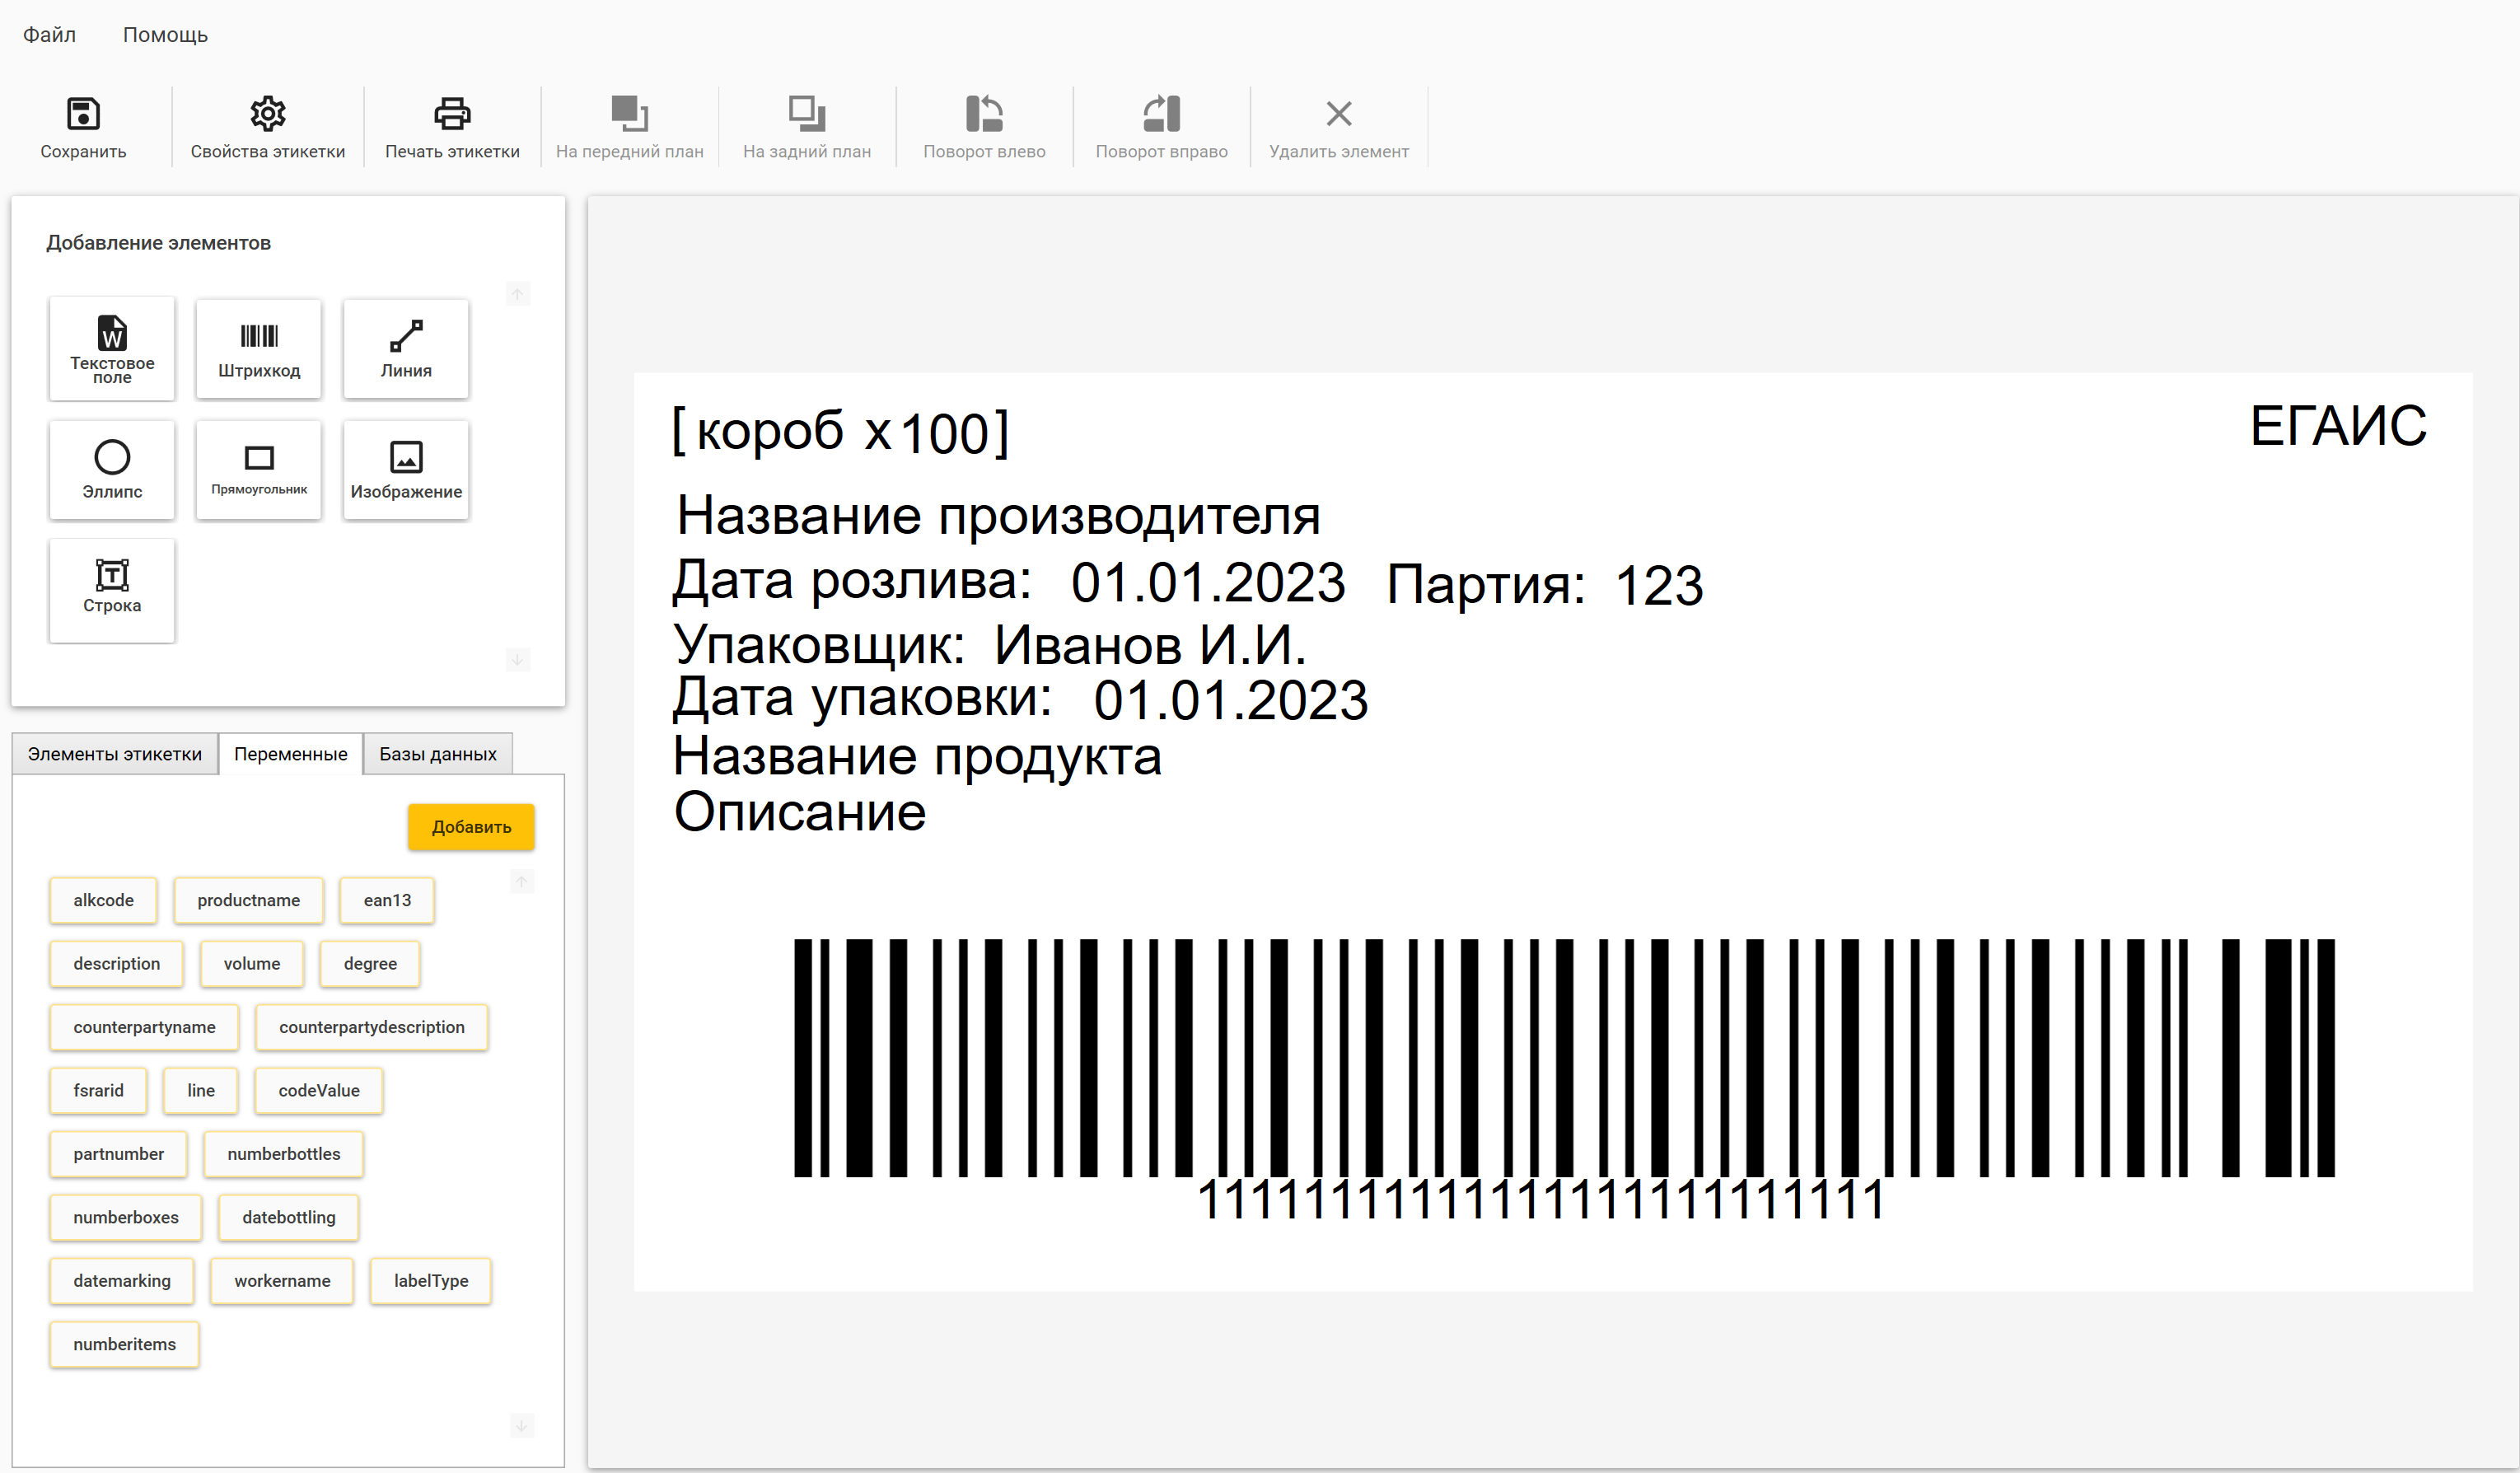The image size is (2520, 1473).
Task: Select the Линия (line) tool
Action: pos(405,348)
